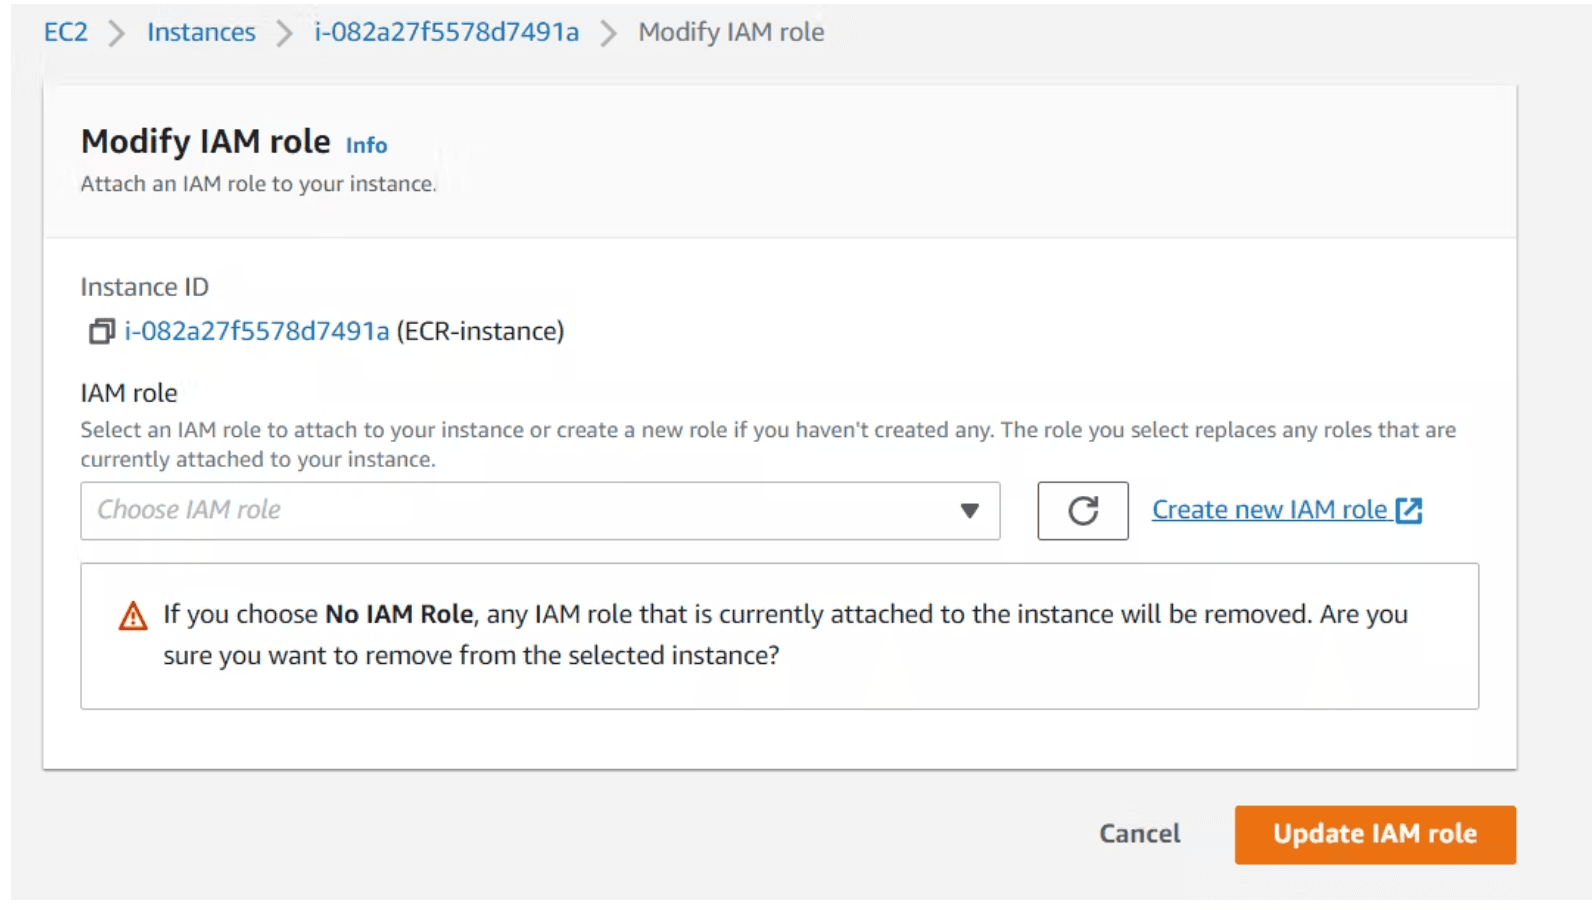Click the external link icon beside Create new IAM role

(x=1410, y=509)
